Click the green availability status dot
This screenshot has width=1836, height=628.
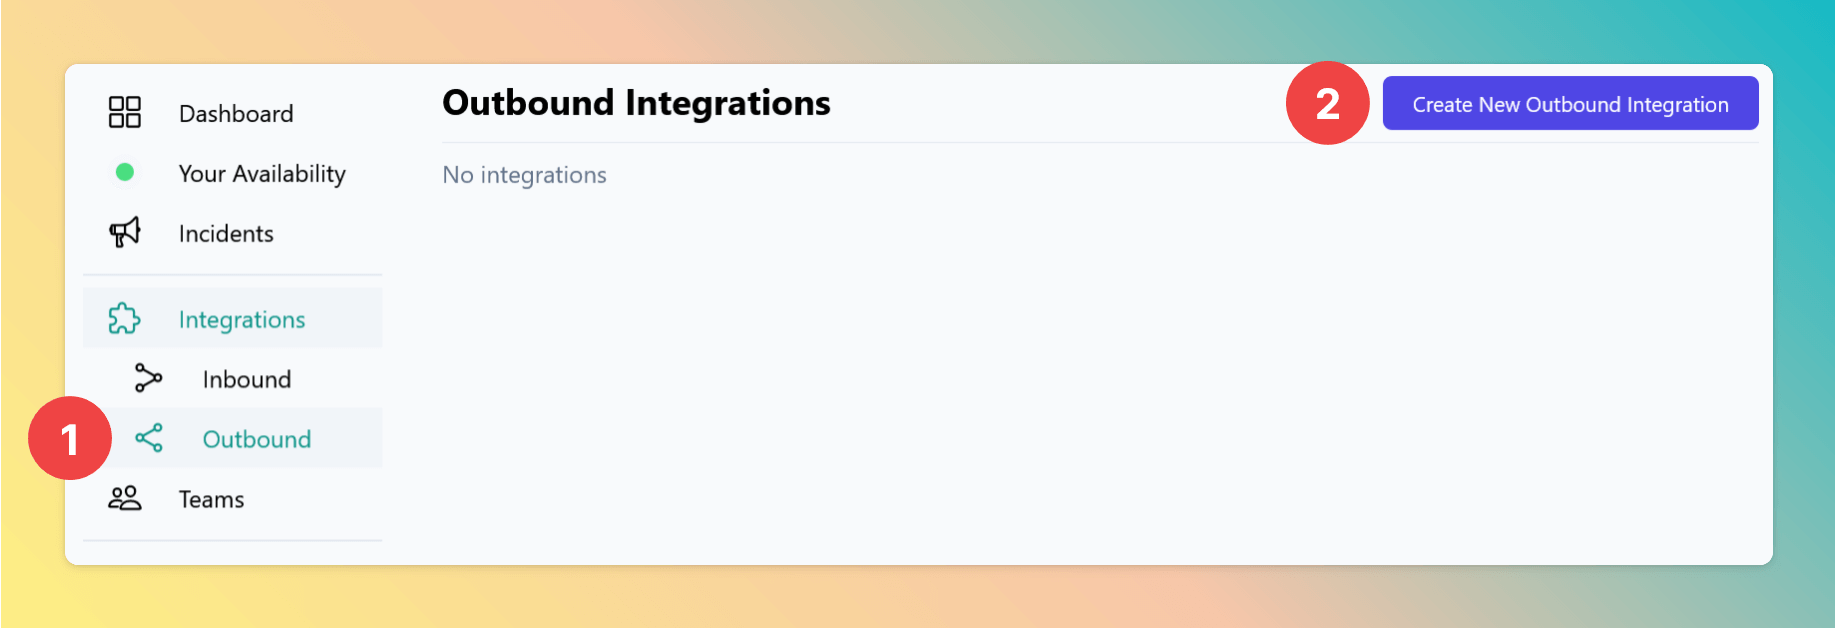[x=125, y=172]
